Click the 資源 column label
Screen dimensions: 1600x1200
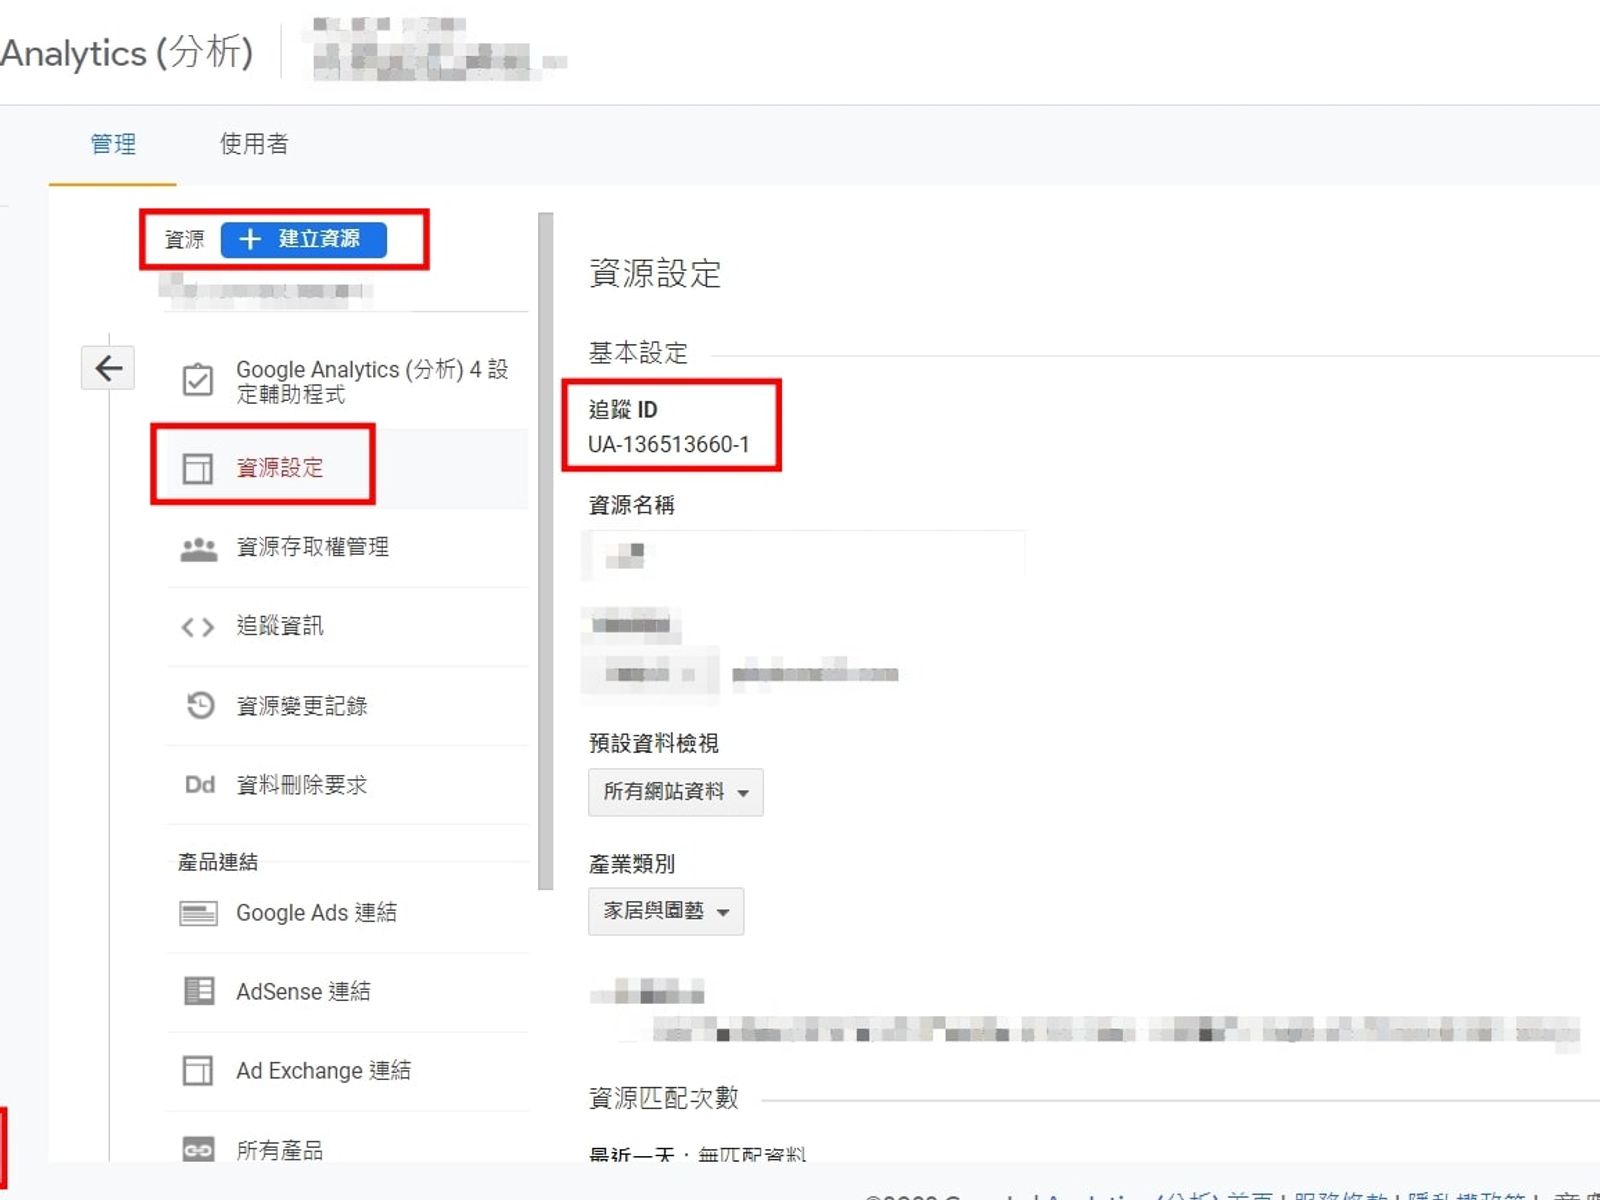[184, 240]
